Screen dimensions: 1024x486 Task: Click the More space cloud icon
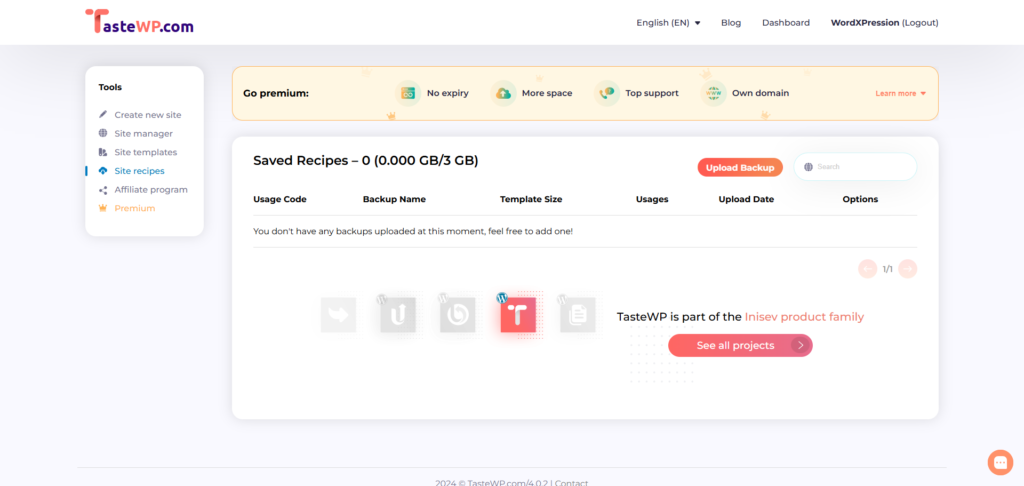coord(504,93)
